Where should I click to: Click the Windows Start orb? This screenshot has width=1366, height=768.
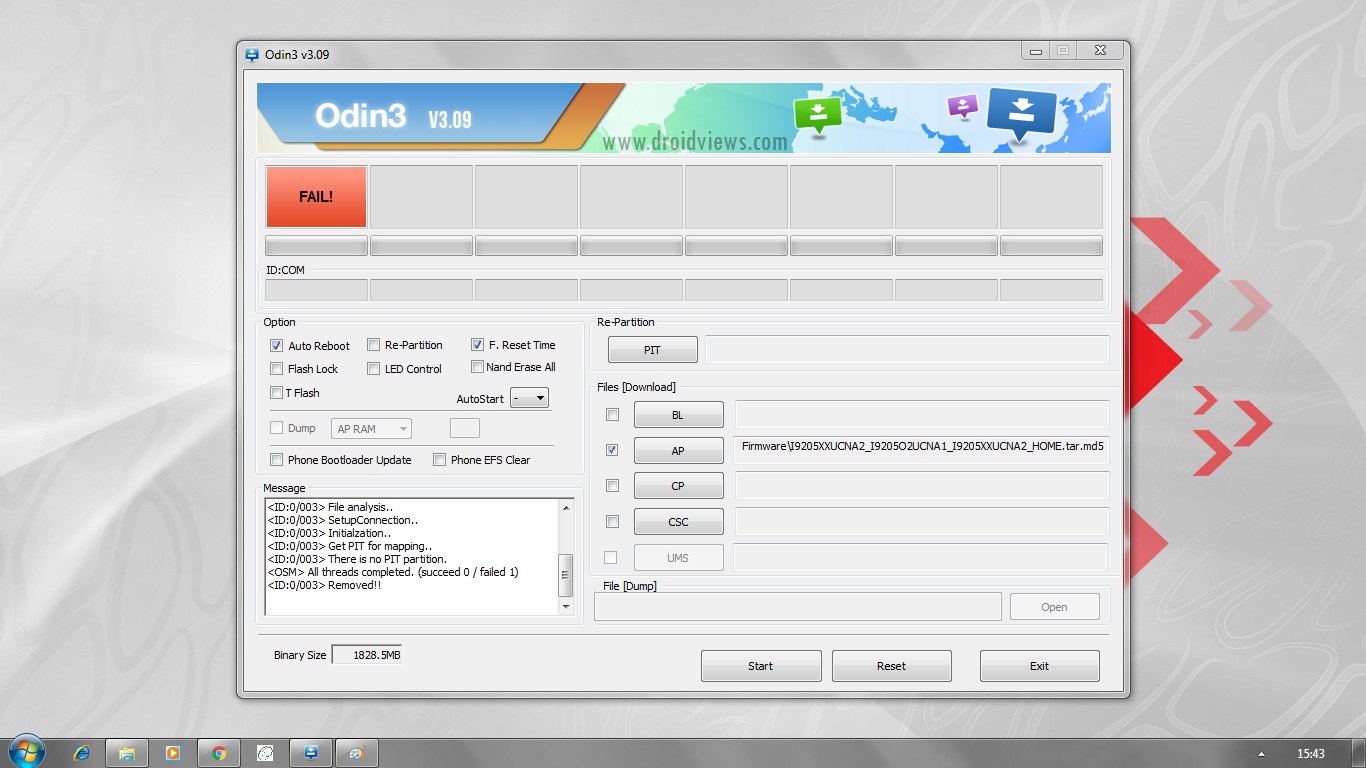pos(26,752)
